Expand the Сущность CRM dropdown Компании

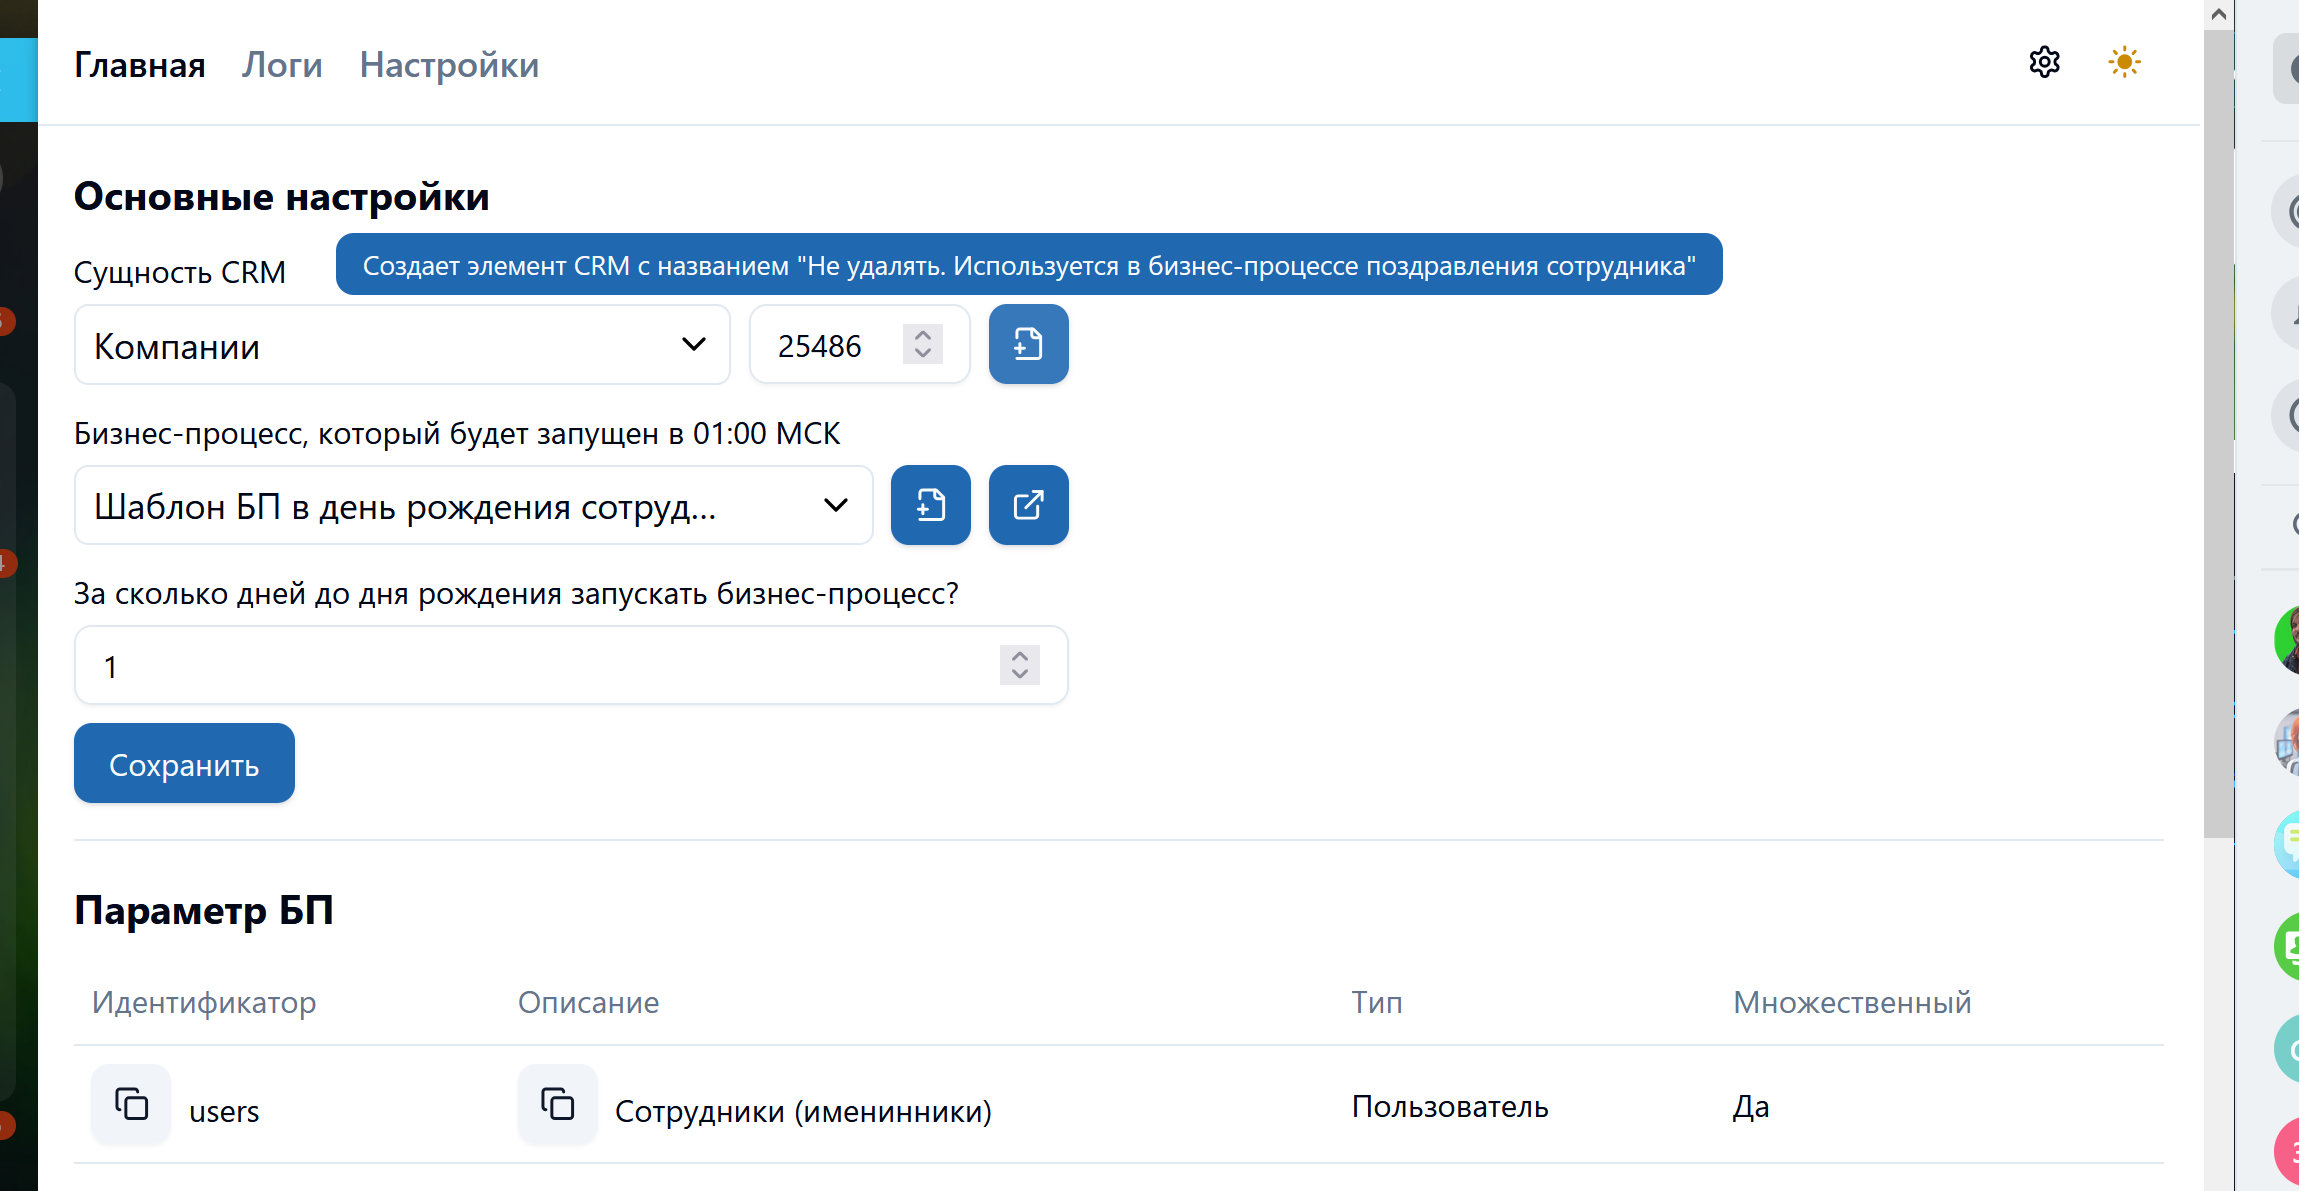point(402,346)
